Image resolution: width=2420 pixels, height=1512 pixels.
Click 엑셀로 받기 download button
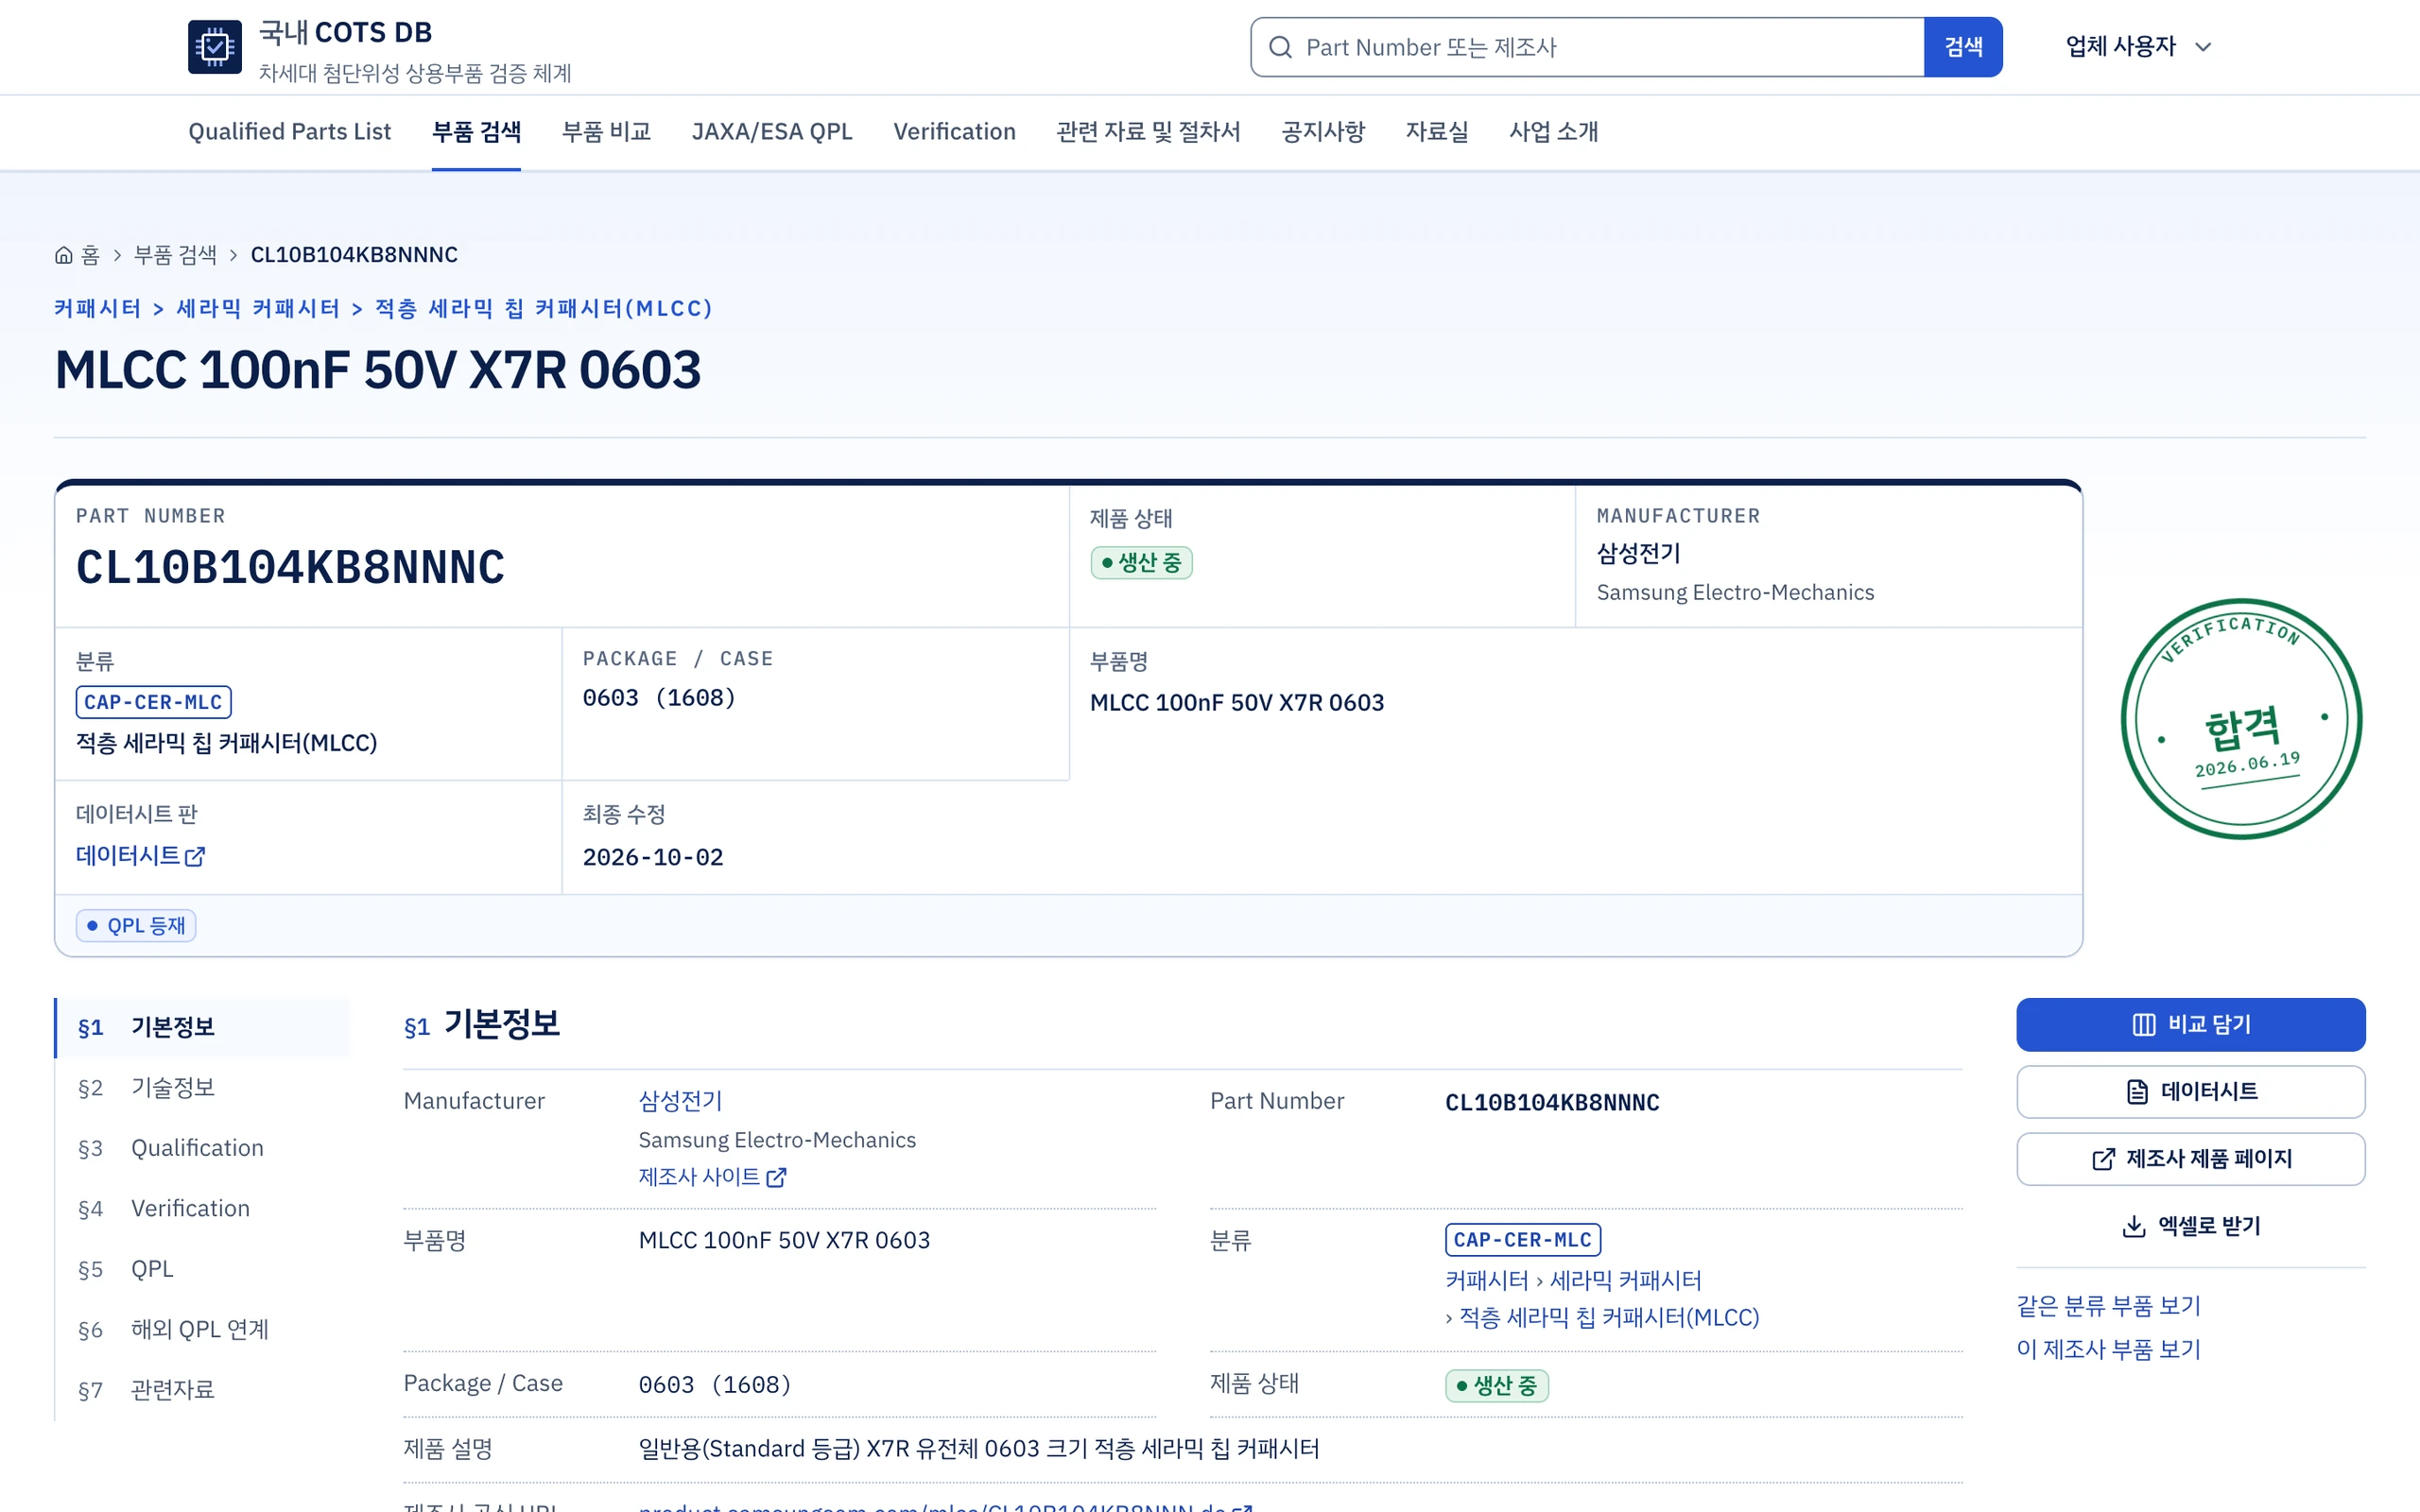[x=2190, y=1227]
